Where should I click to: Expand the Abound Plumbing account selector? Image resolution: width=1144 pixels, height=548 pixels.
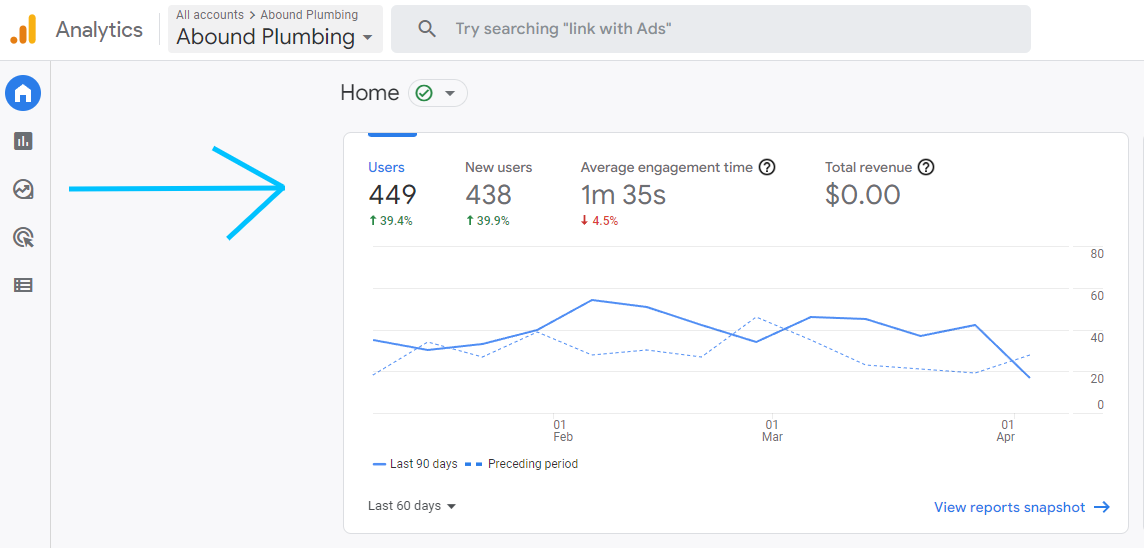tap(275, 29)
